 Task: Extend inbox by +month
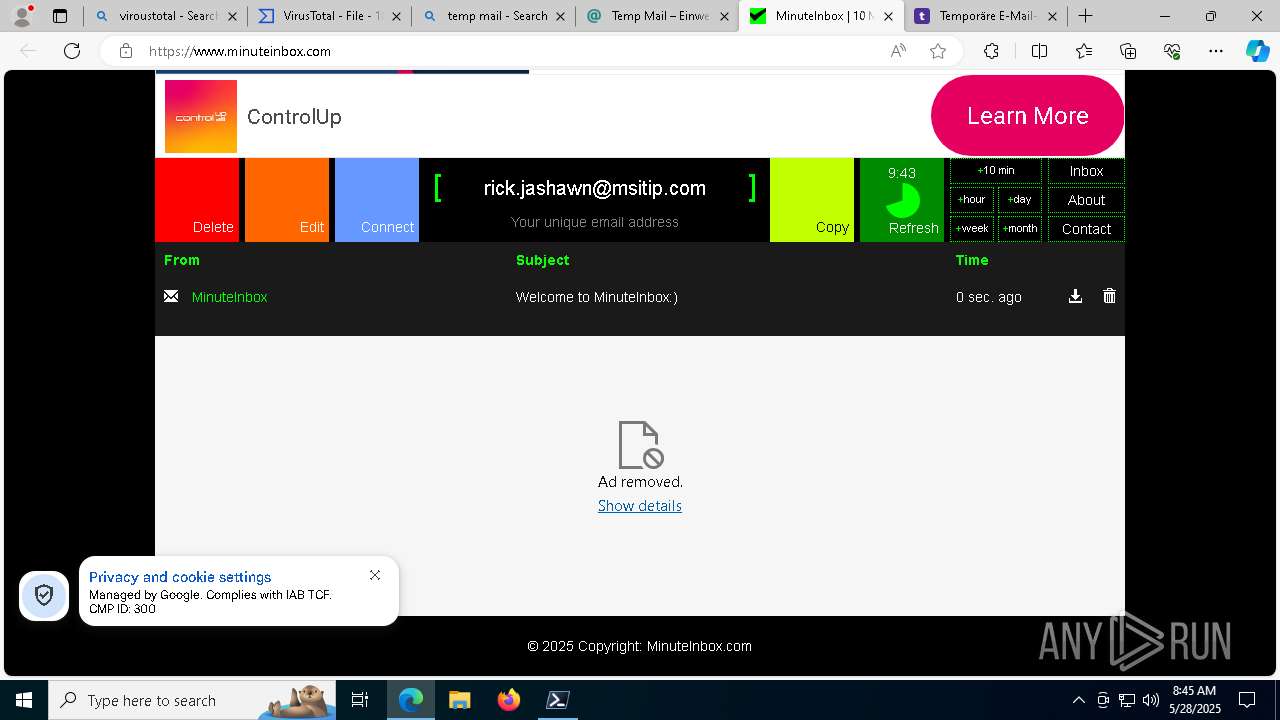click(x=1020, y=229)
